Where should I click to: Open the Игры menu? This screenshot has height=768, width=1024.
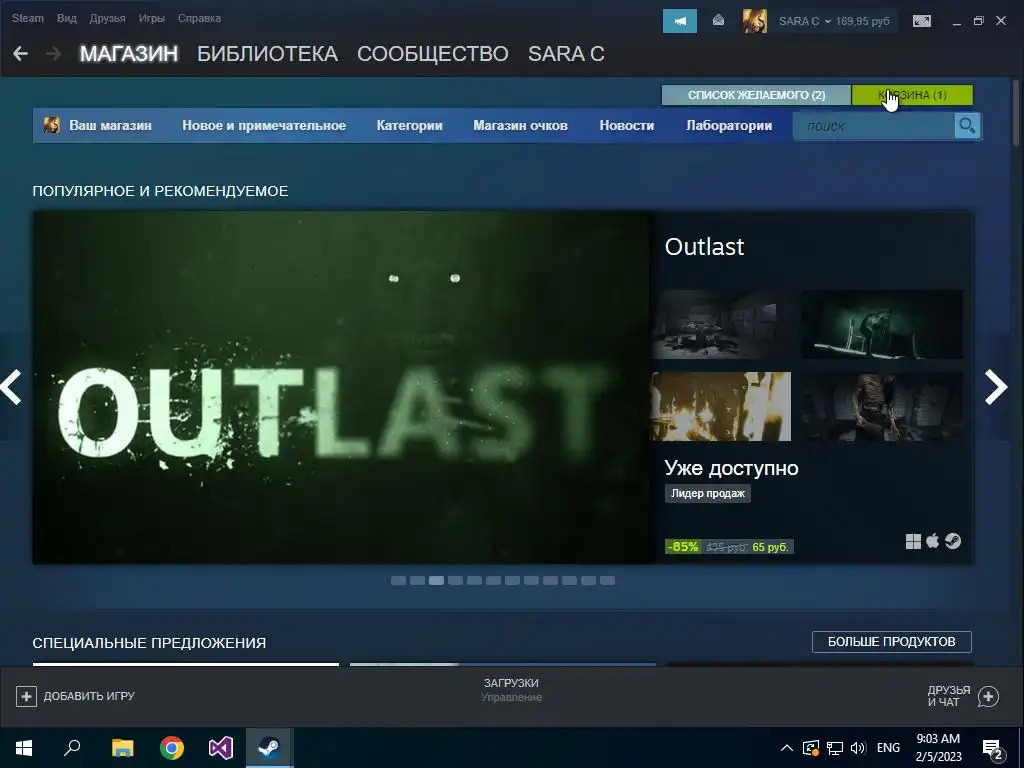(x=152, y=18)
